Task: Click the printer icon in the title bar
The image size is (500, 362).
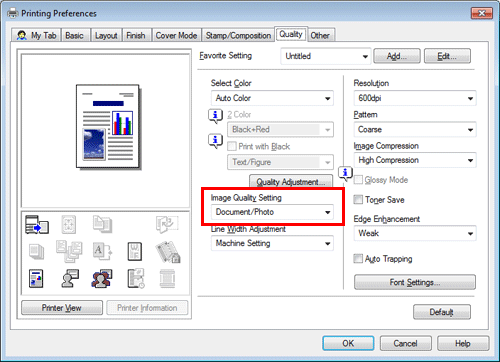Action: [x=13, y=13]
